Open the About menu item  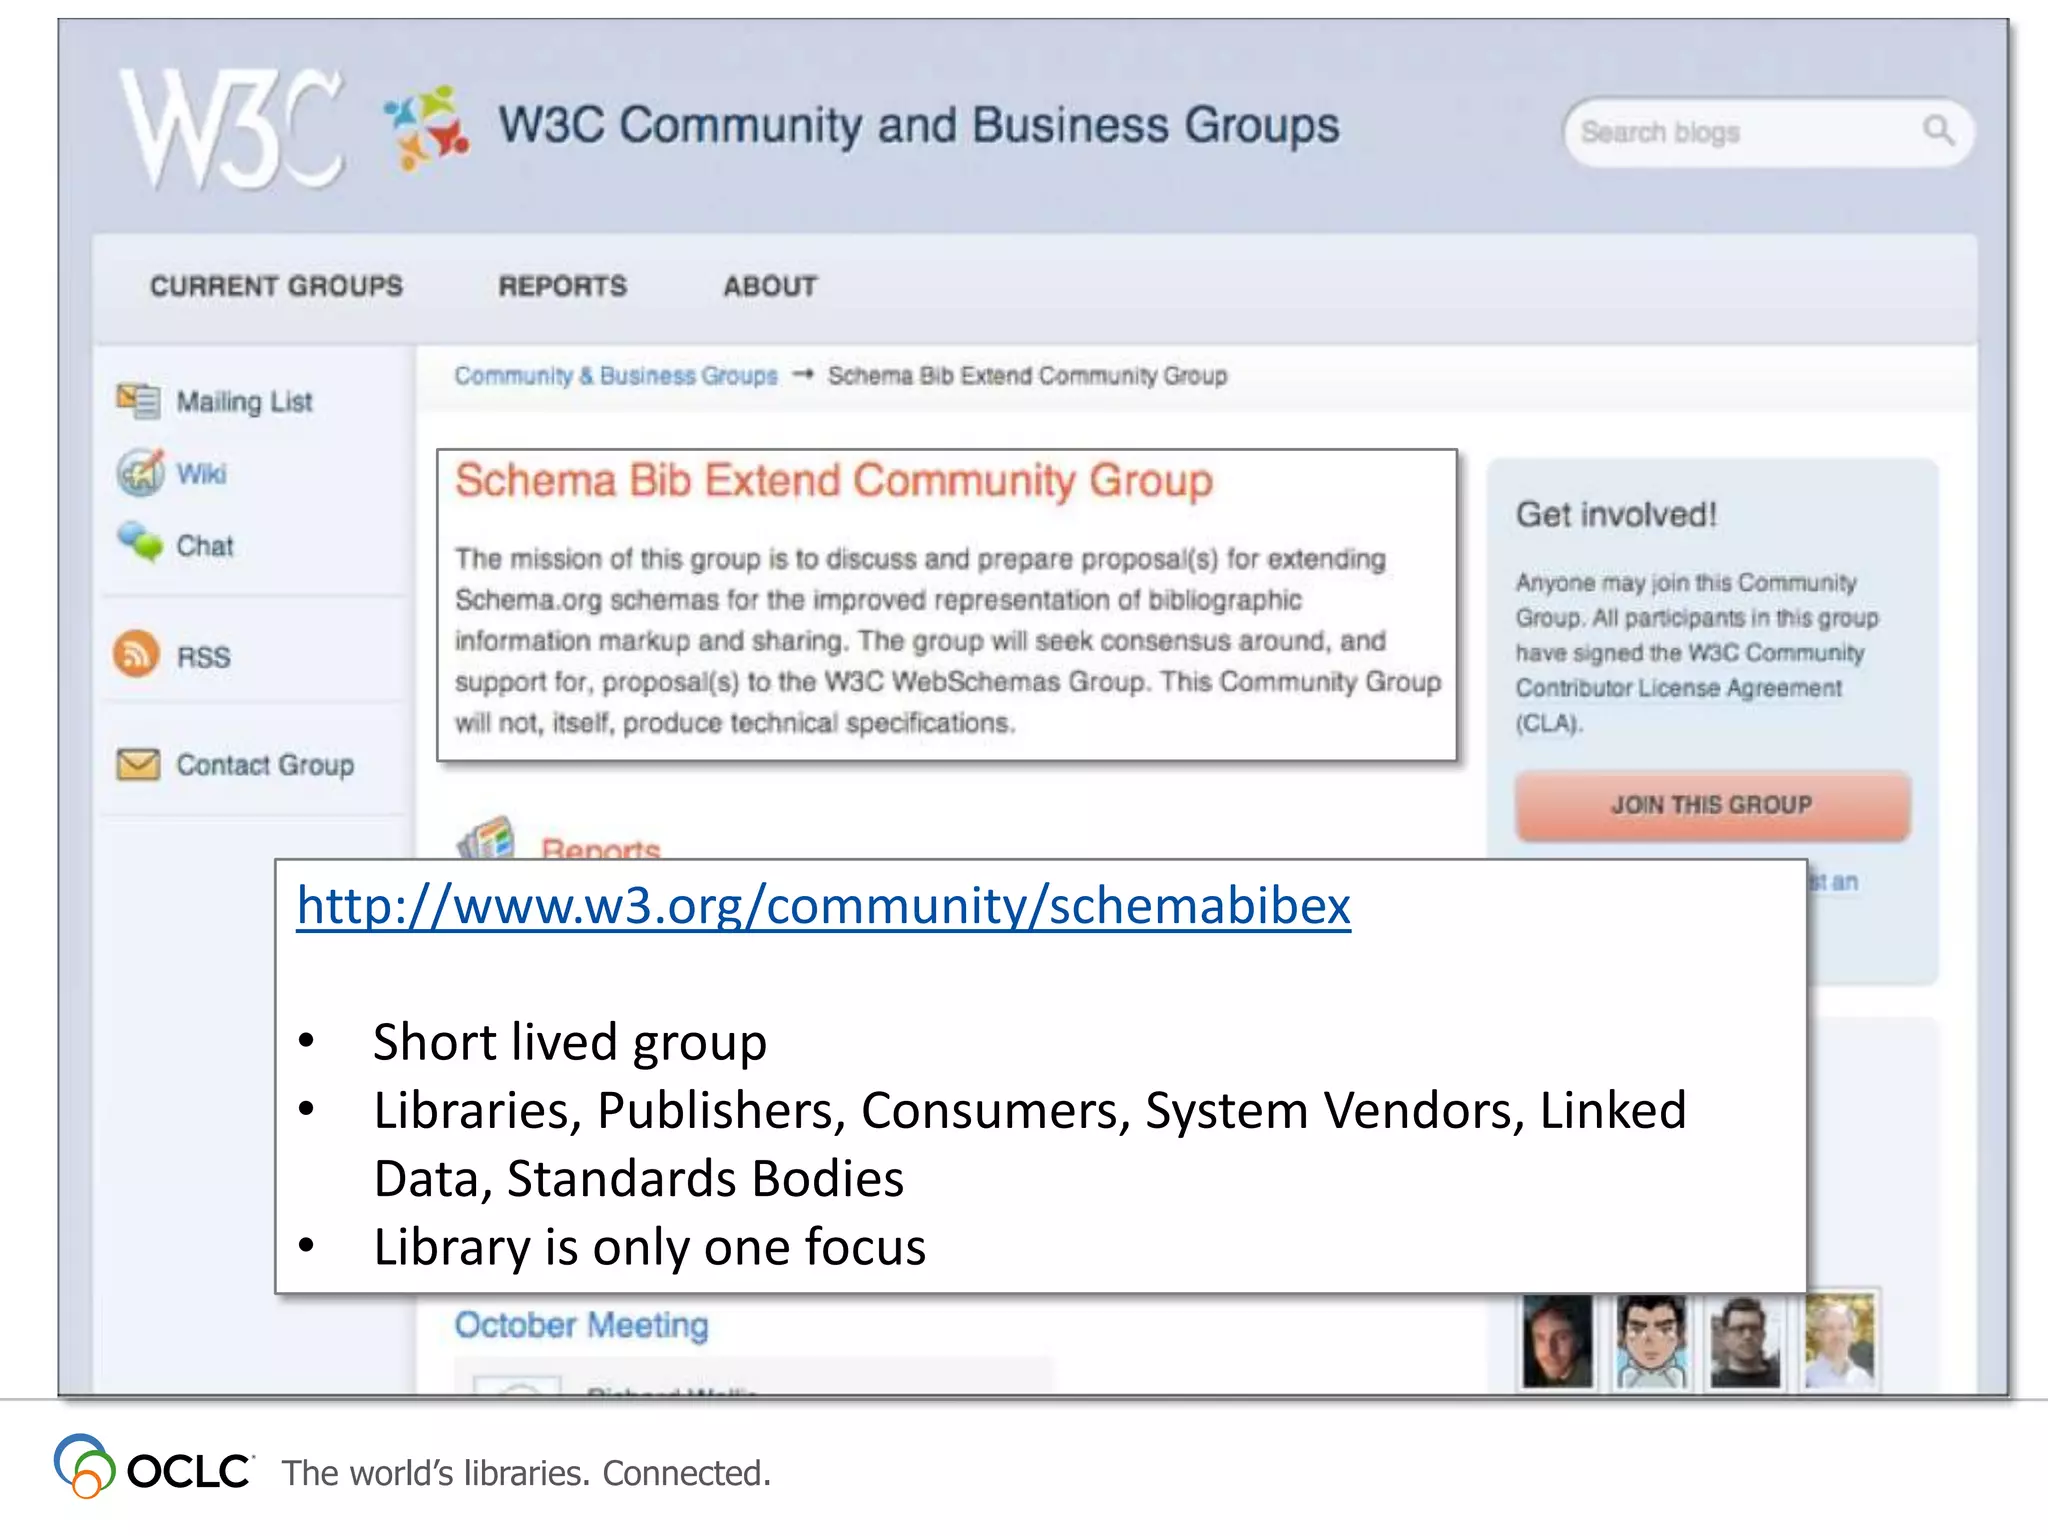click(770, 286)
